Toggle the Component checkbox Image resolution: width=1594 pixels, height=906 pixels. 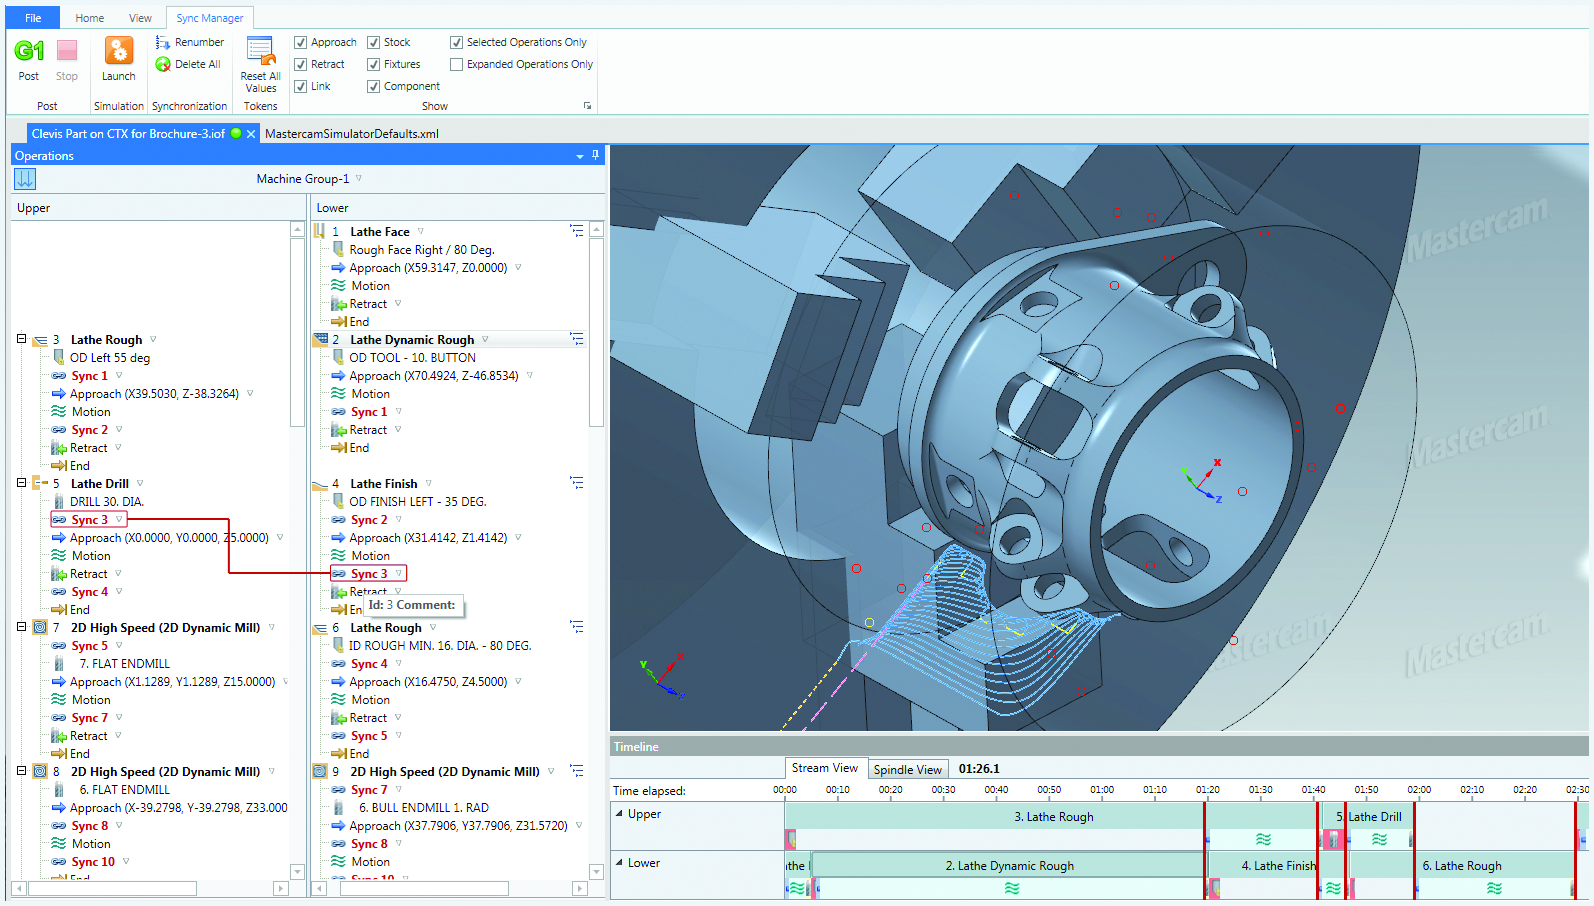pyautogui.click(x=373, y=86)
